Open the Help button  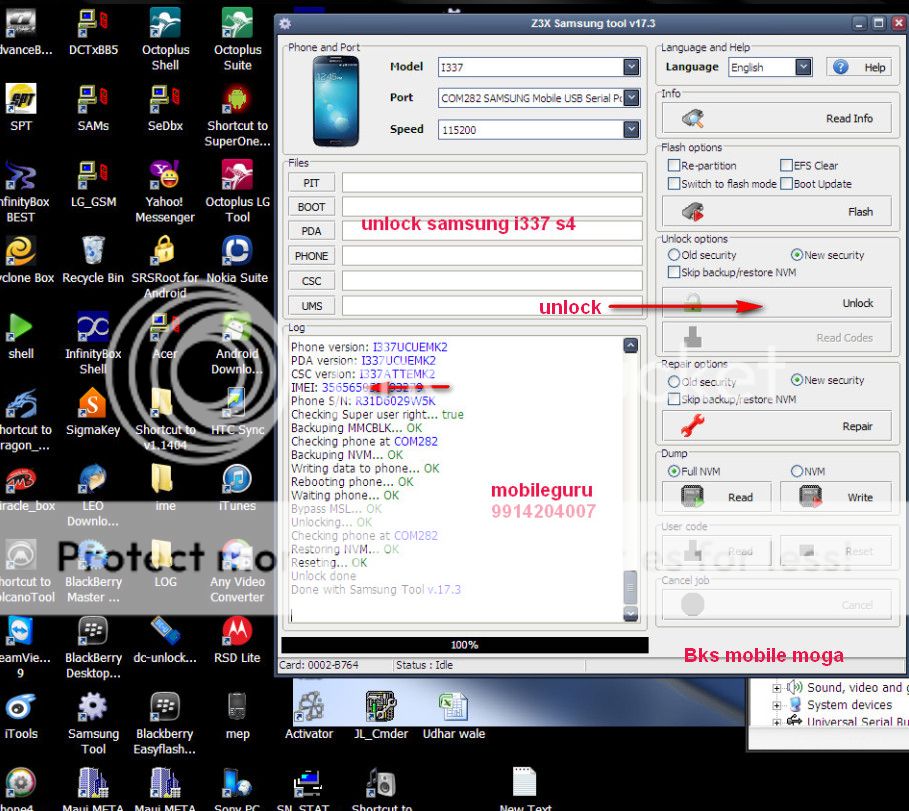[x=859, y=67]
